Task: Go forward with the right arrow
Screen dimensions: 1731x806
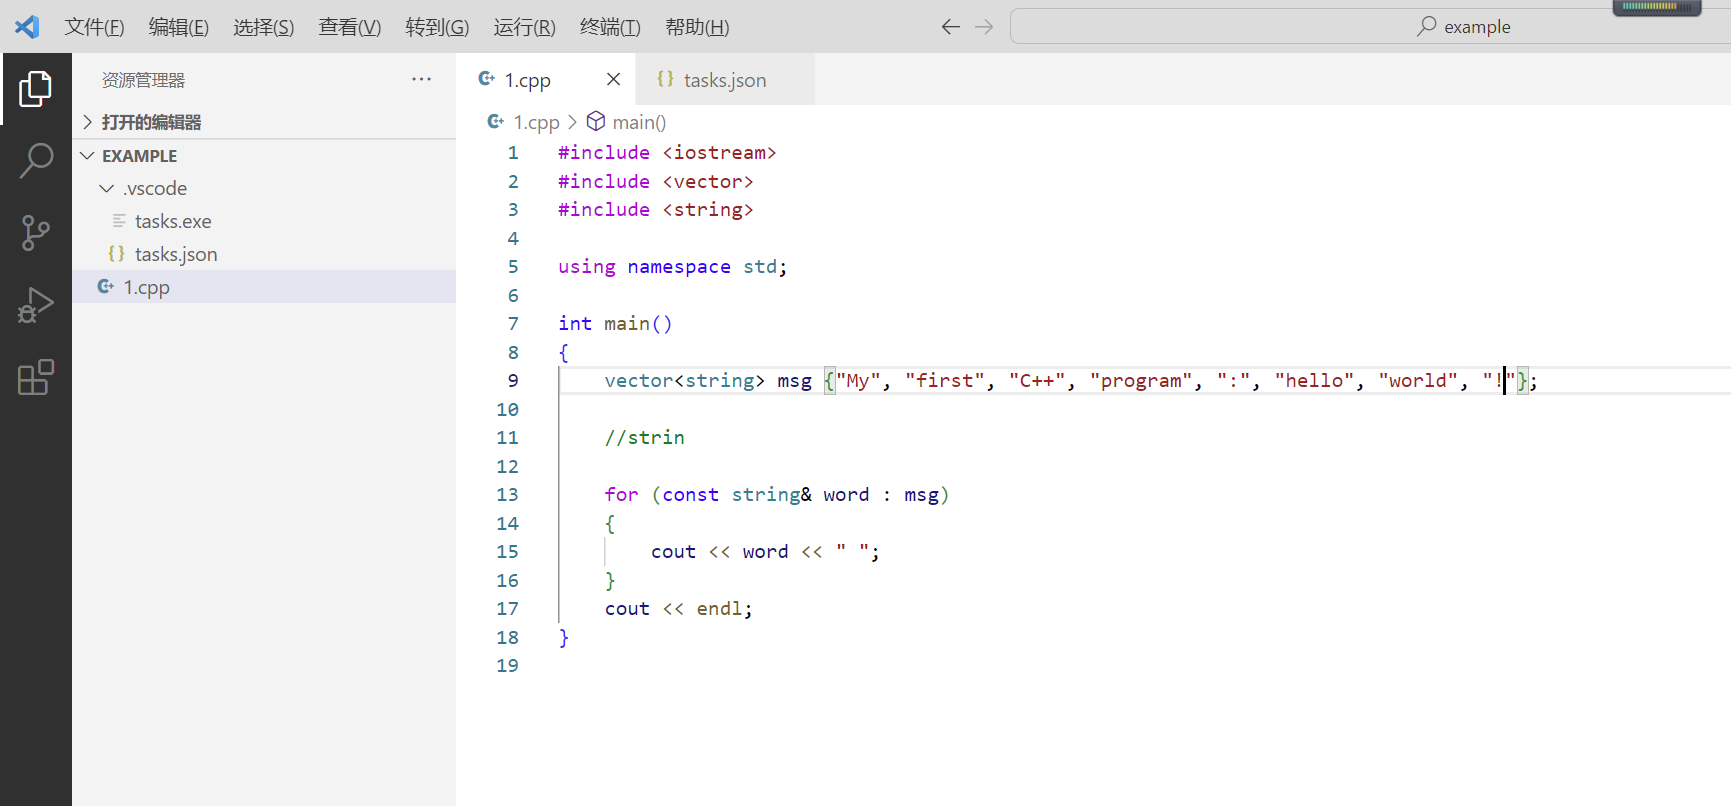Action: pos(984,27)
